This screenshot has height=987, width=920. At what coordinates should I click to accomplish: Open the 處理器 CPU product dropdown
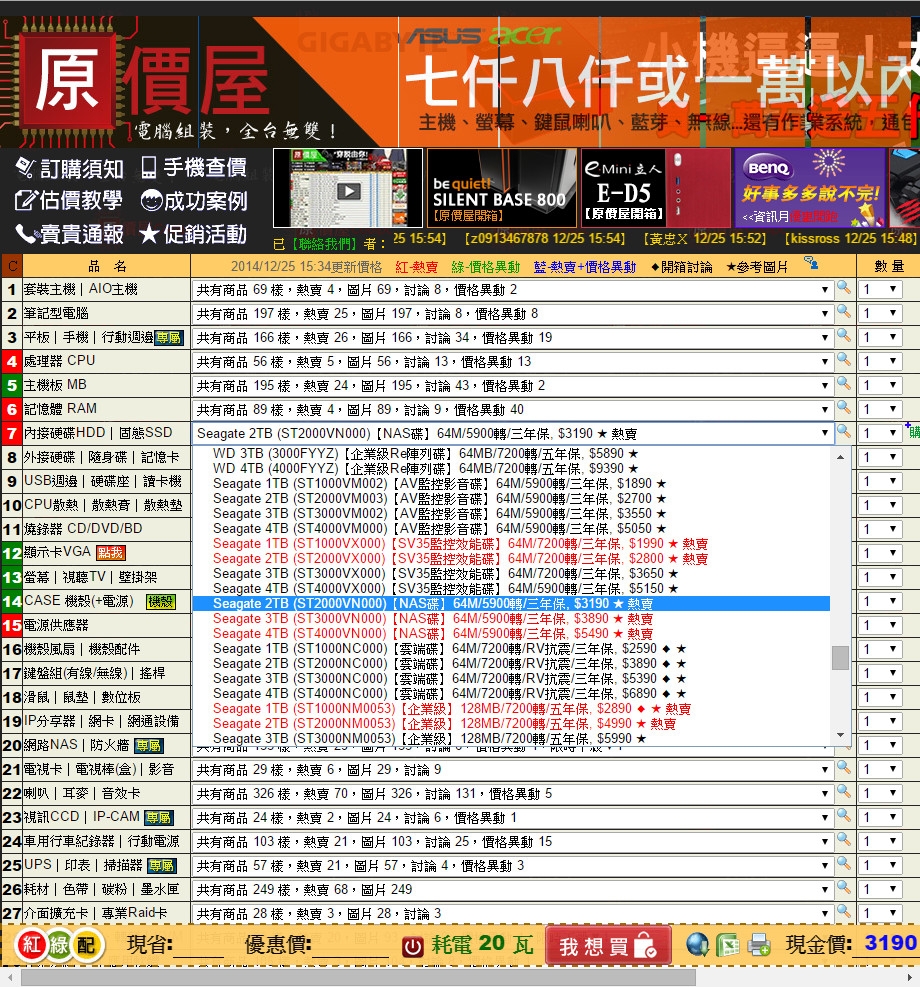click(513, 361)
